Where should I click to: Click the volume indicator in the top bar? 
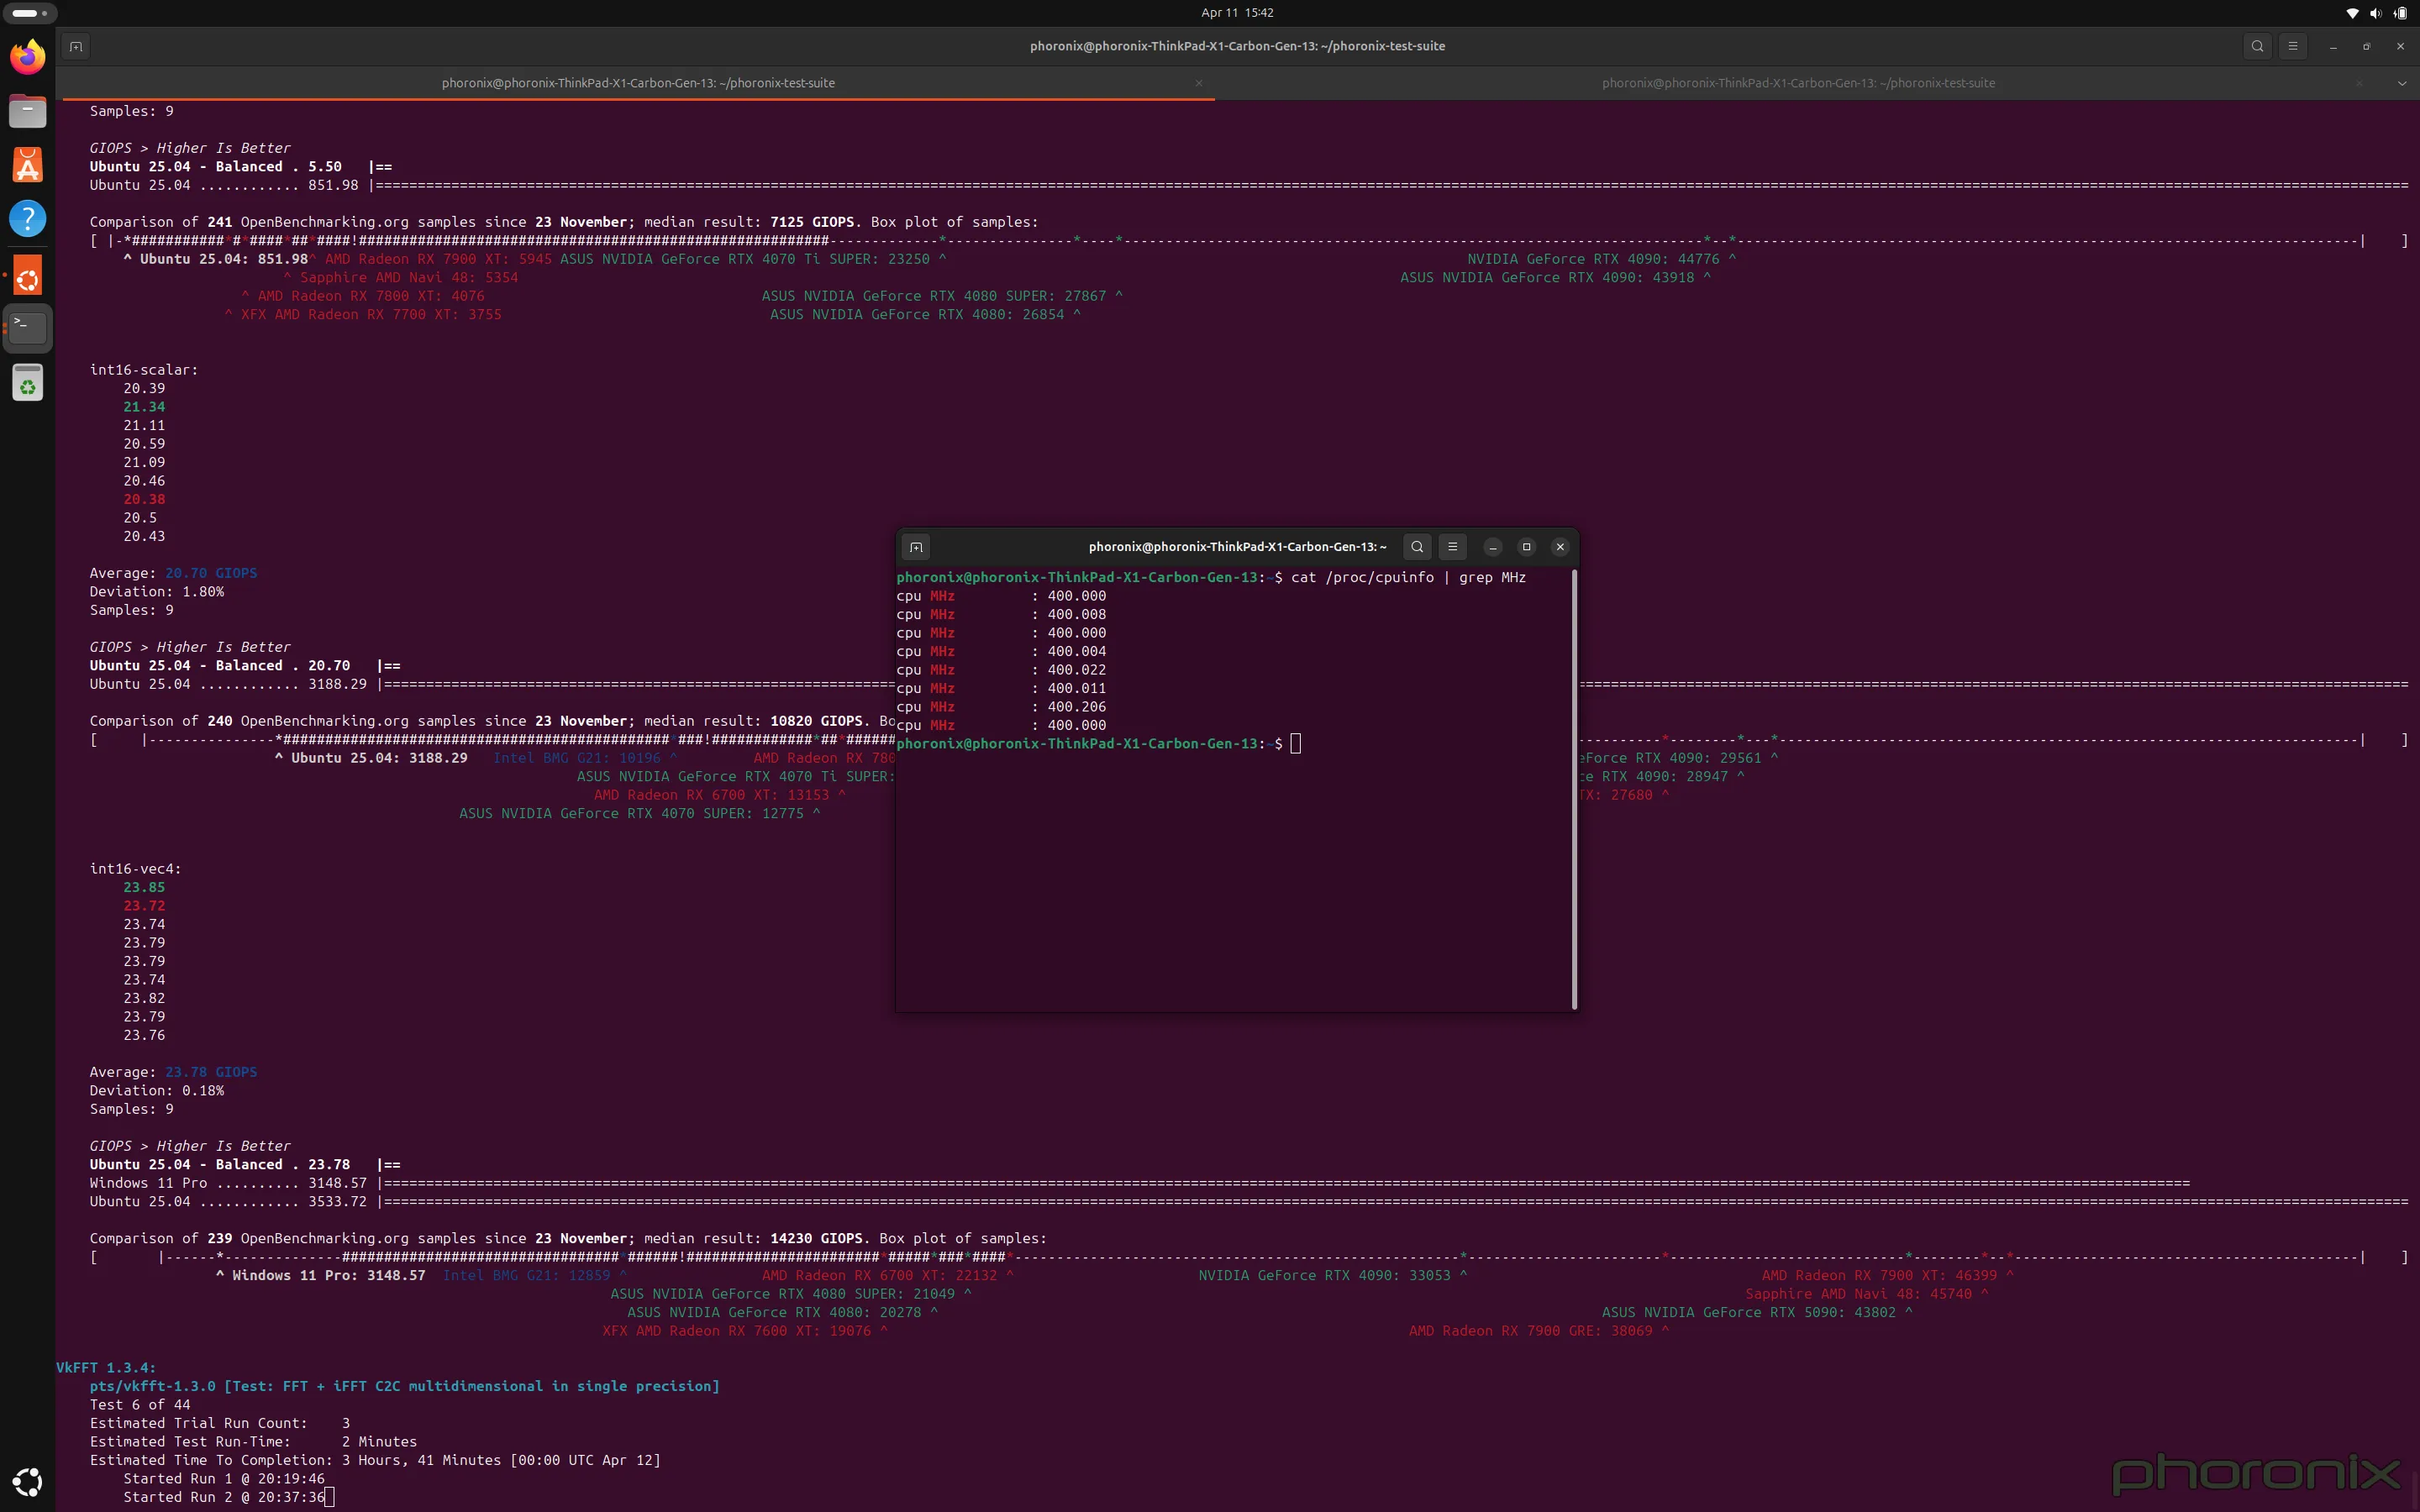click(2375, 13)
